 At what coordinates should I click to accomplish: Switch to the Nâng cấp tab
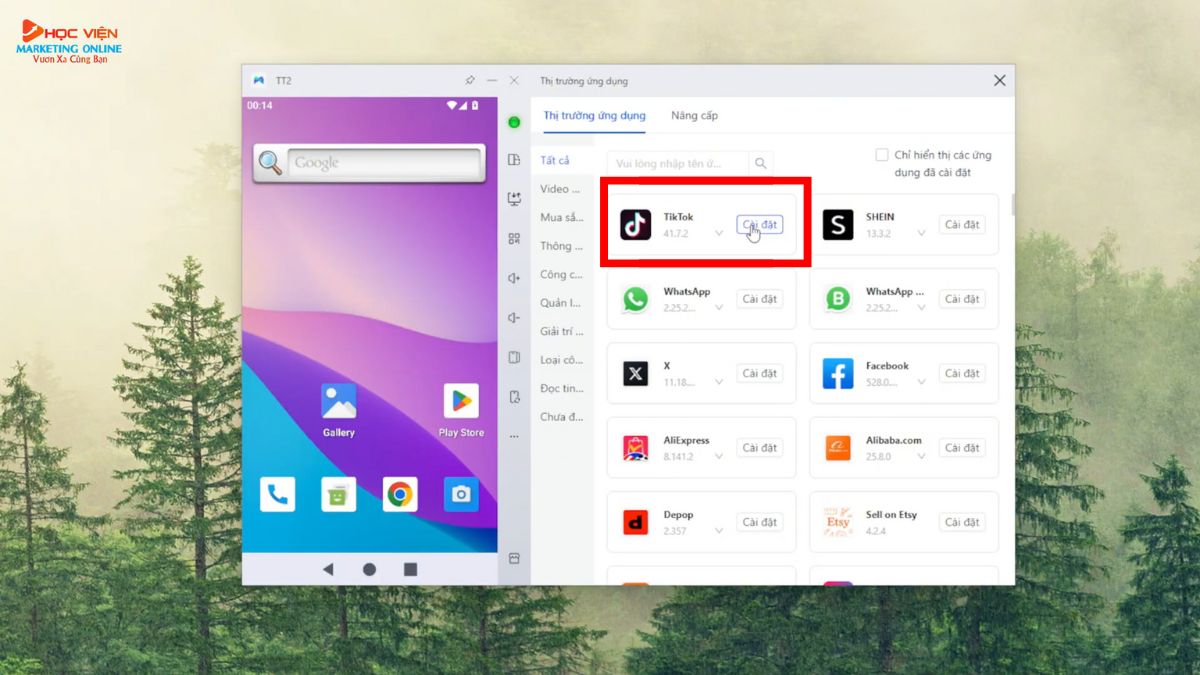pos(694,115)
